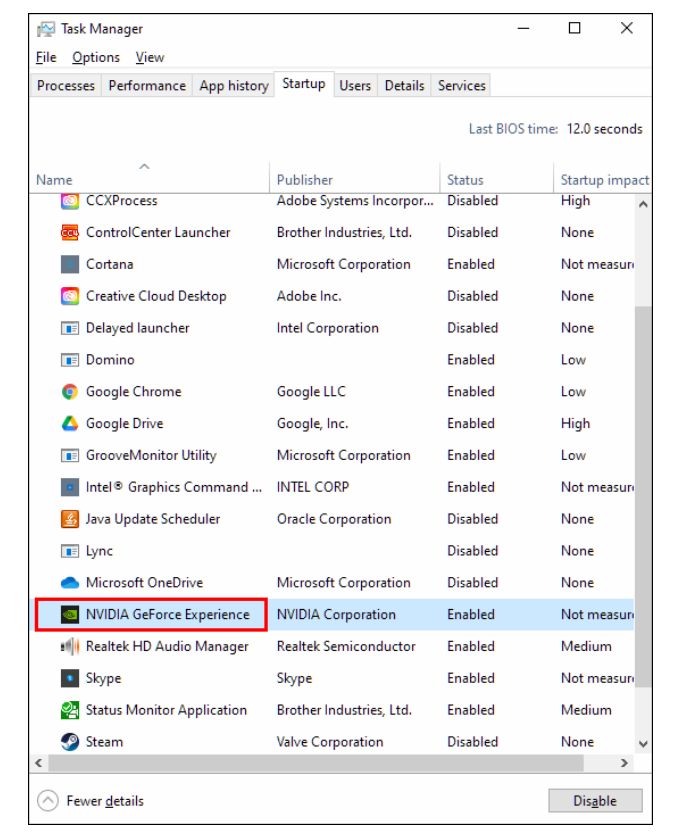The height and width of the screenshot is (838, 683).
Task: Collapse view with Fewer details chevron
Action: click(x=47, y=801)
